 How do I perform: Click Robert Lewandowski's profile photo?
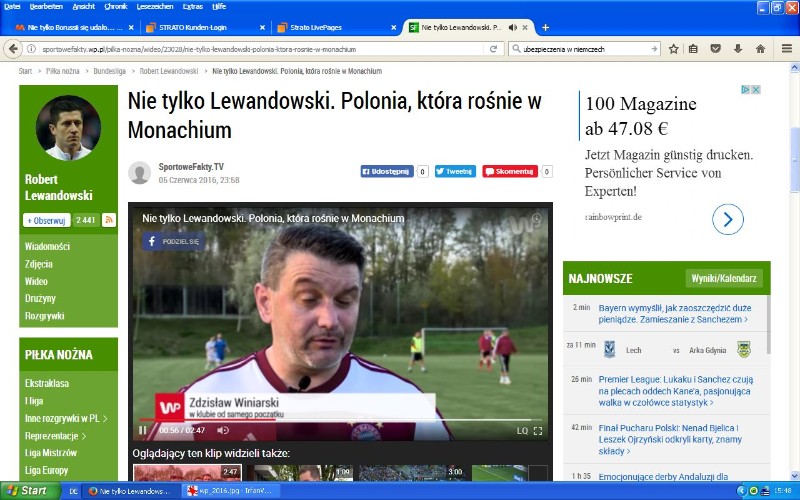point(68,128)
